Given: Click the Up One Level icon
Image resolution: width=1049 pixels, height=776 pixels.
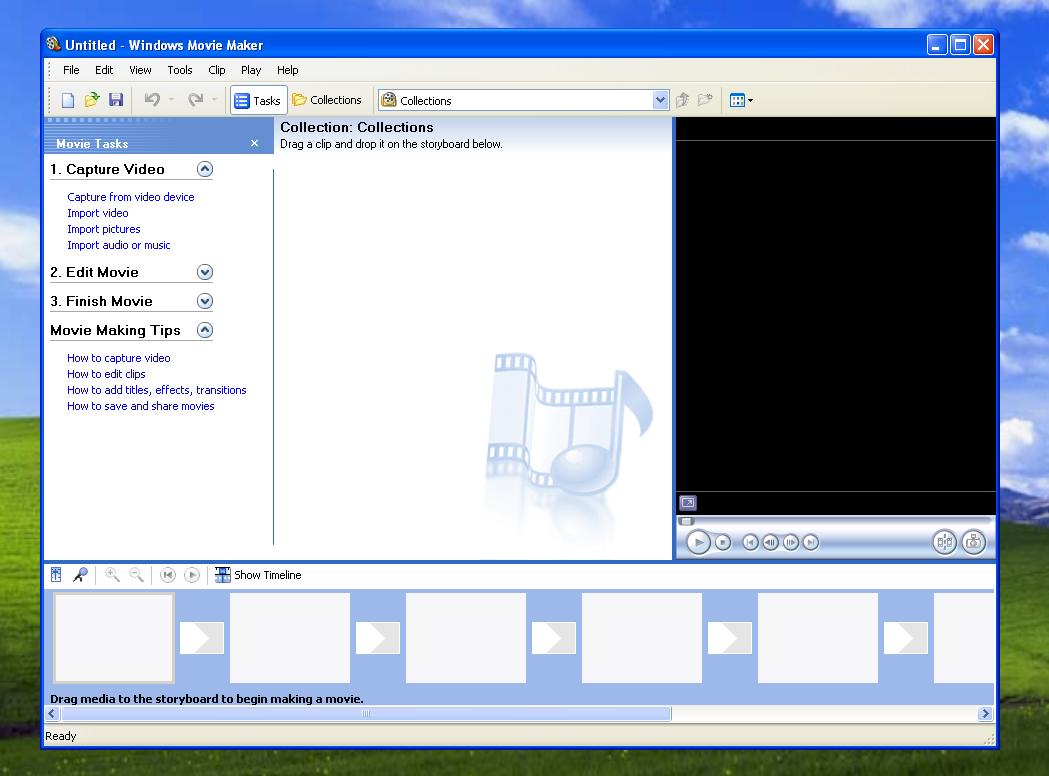Looking at the screenshot, I should (x=682, y=100).
